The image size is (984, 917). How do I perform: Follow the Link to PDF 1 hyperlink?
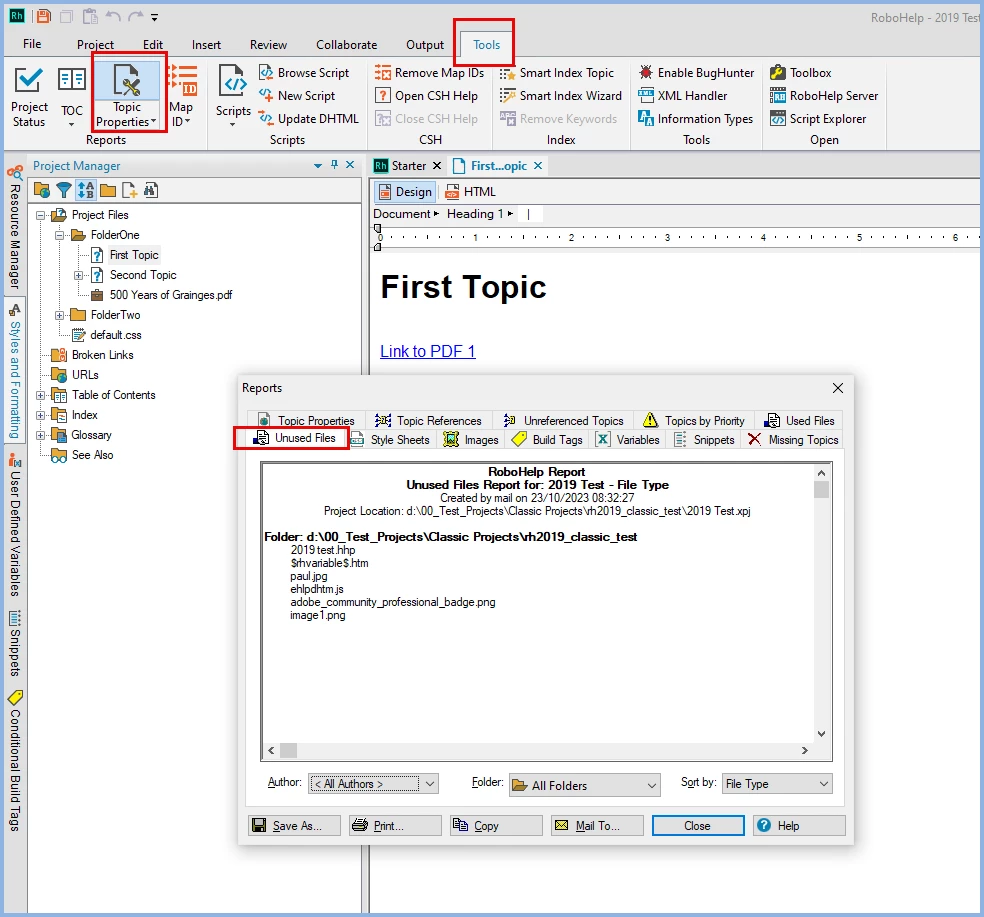click(428, 351)
